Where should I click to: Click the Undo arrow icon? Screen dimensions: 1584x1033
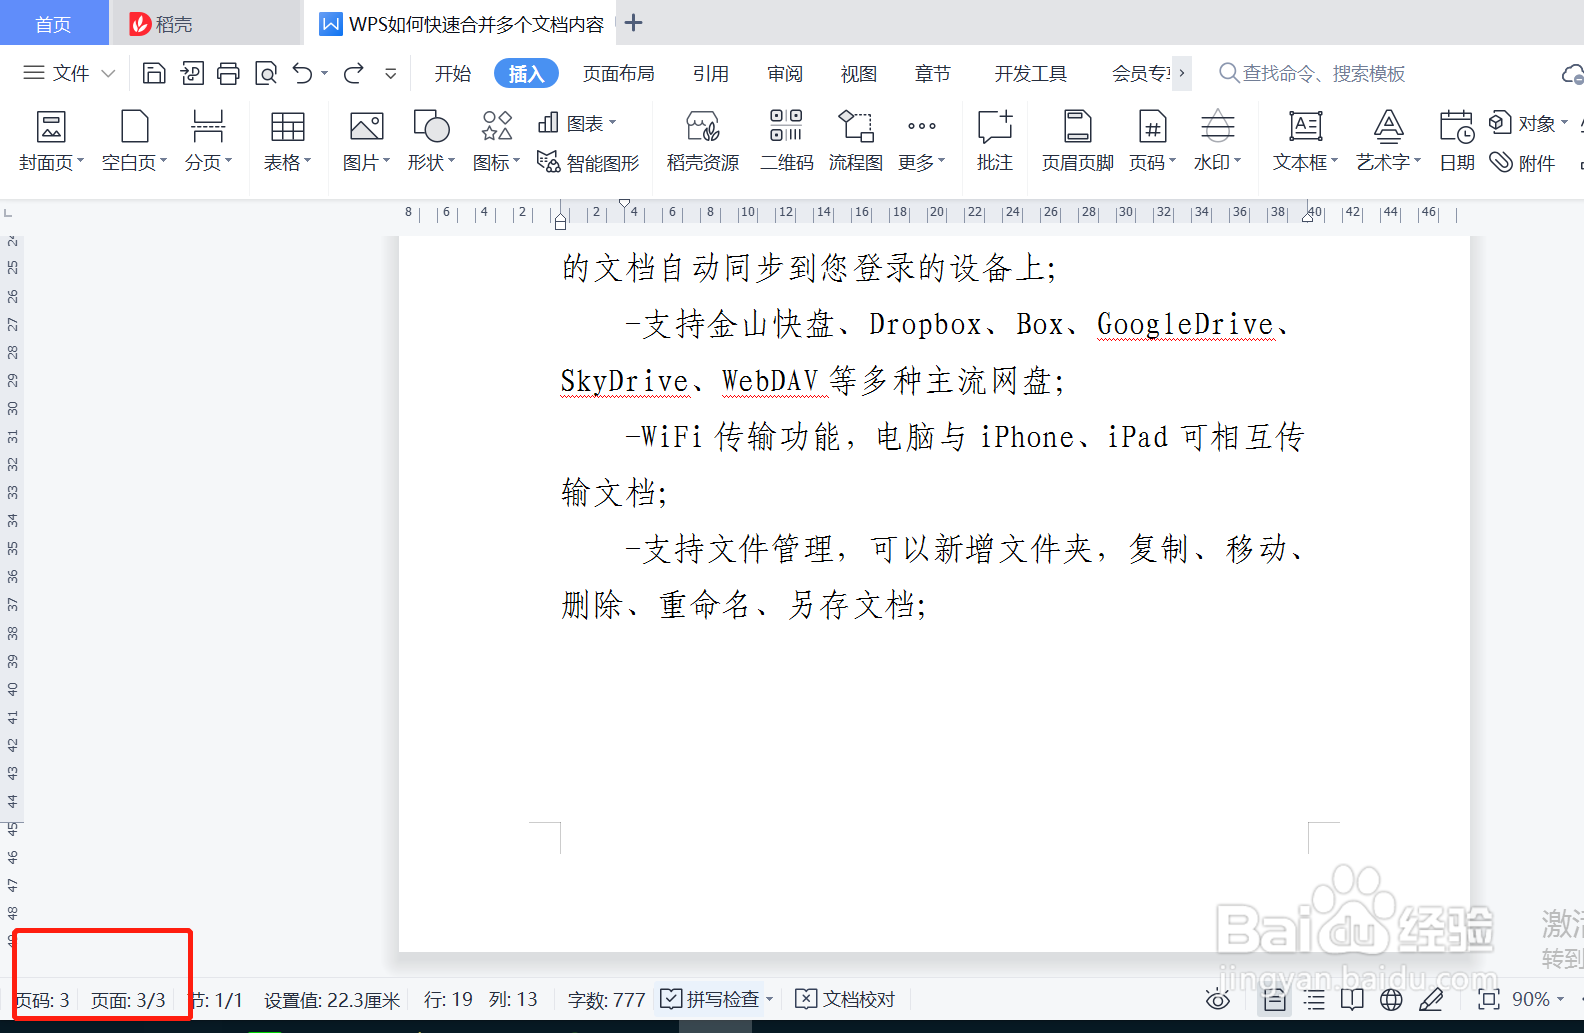pyautogui.click(x=302, y=73)
